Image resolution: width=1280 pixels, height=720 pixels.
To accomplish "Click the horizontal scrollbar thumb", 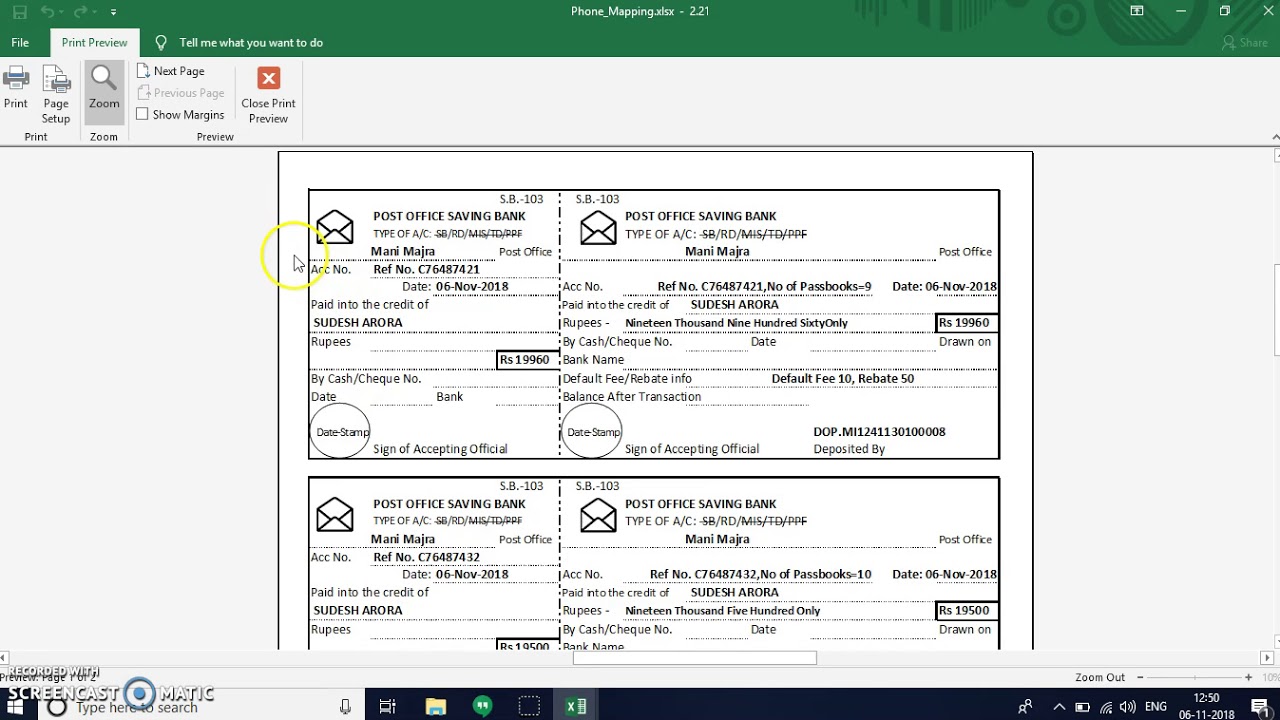I will [x=695, y=658].
